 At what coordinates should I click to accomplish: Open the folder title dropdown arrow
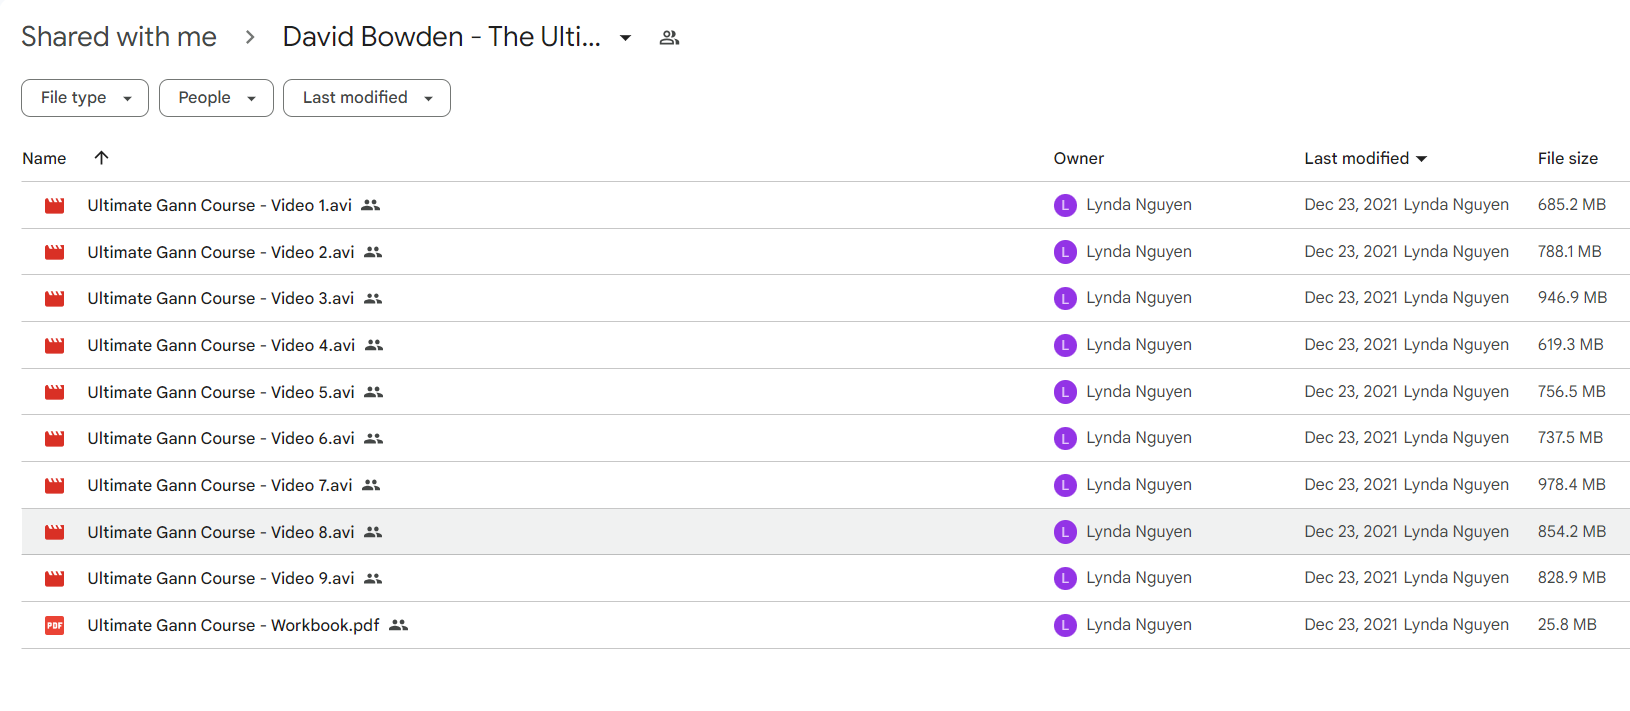coord(625,38)
